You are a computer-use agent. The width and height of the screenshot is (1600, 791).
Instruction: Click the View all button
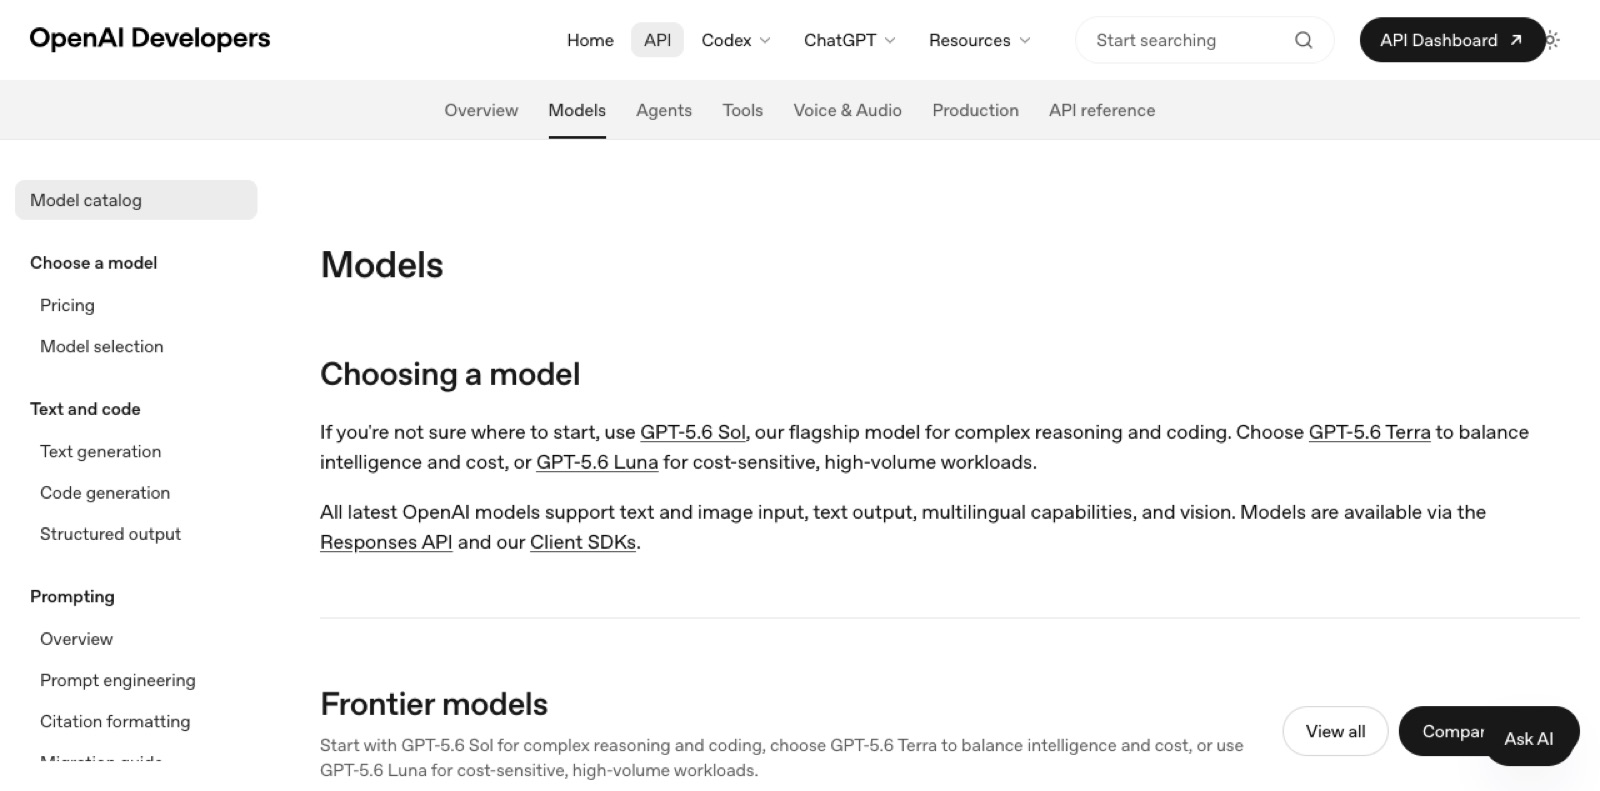tap(1335, 731)
